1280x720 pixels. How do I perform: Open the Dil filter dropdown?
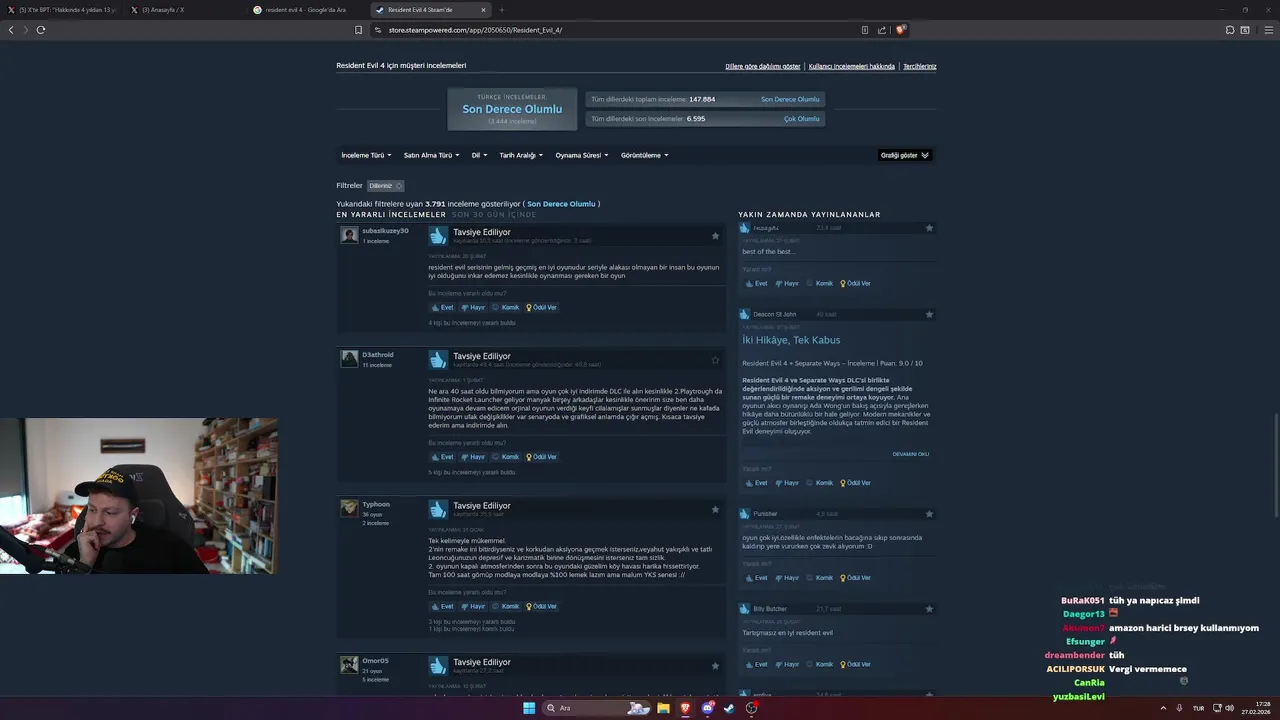[479, 155]
